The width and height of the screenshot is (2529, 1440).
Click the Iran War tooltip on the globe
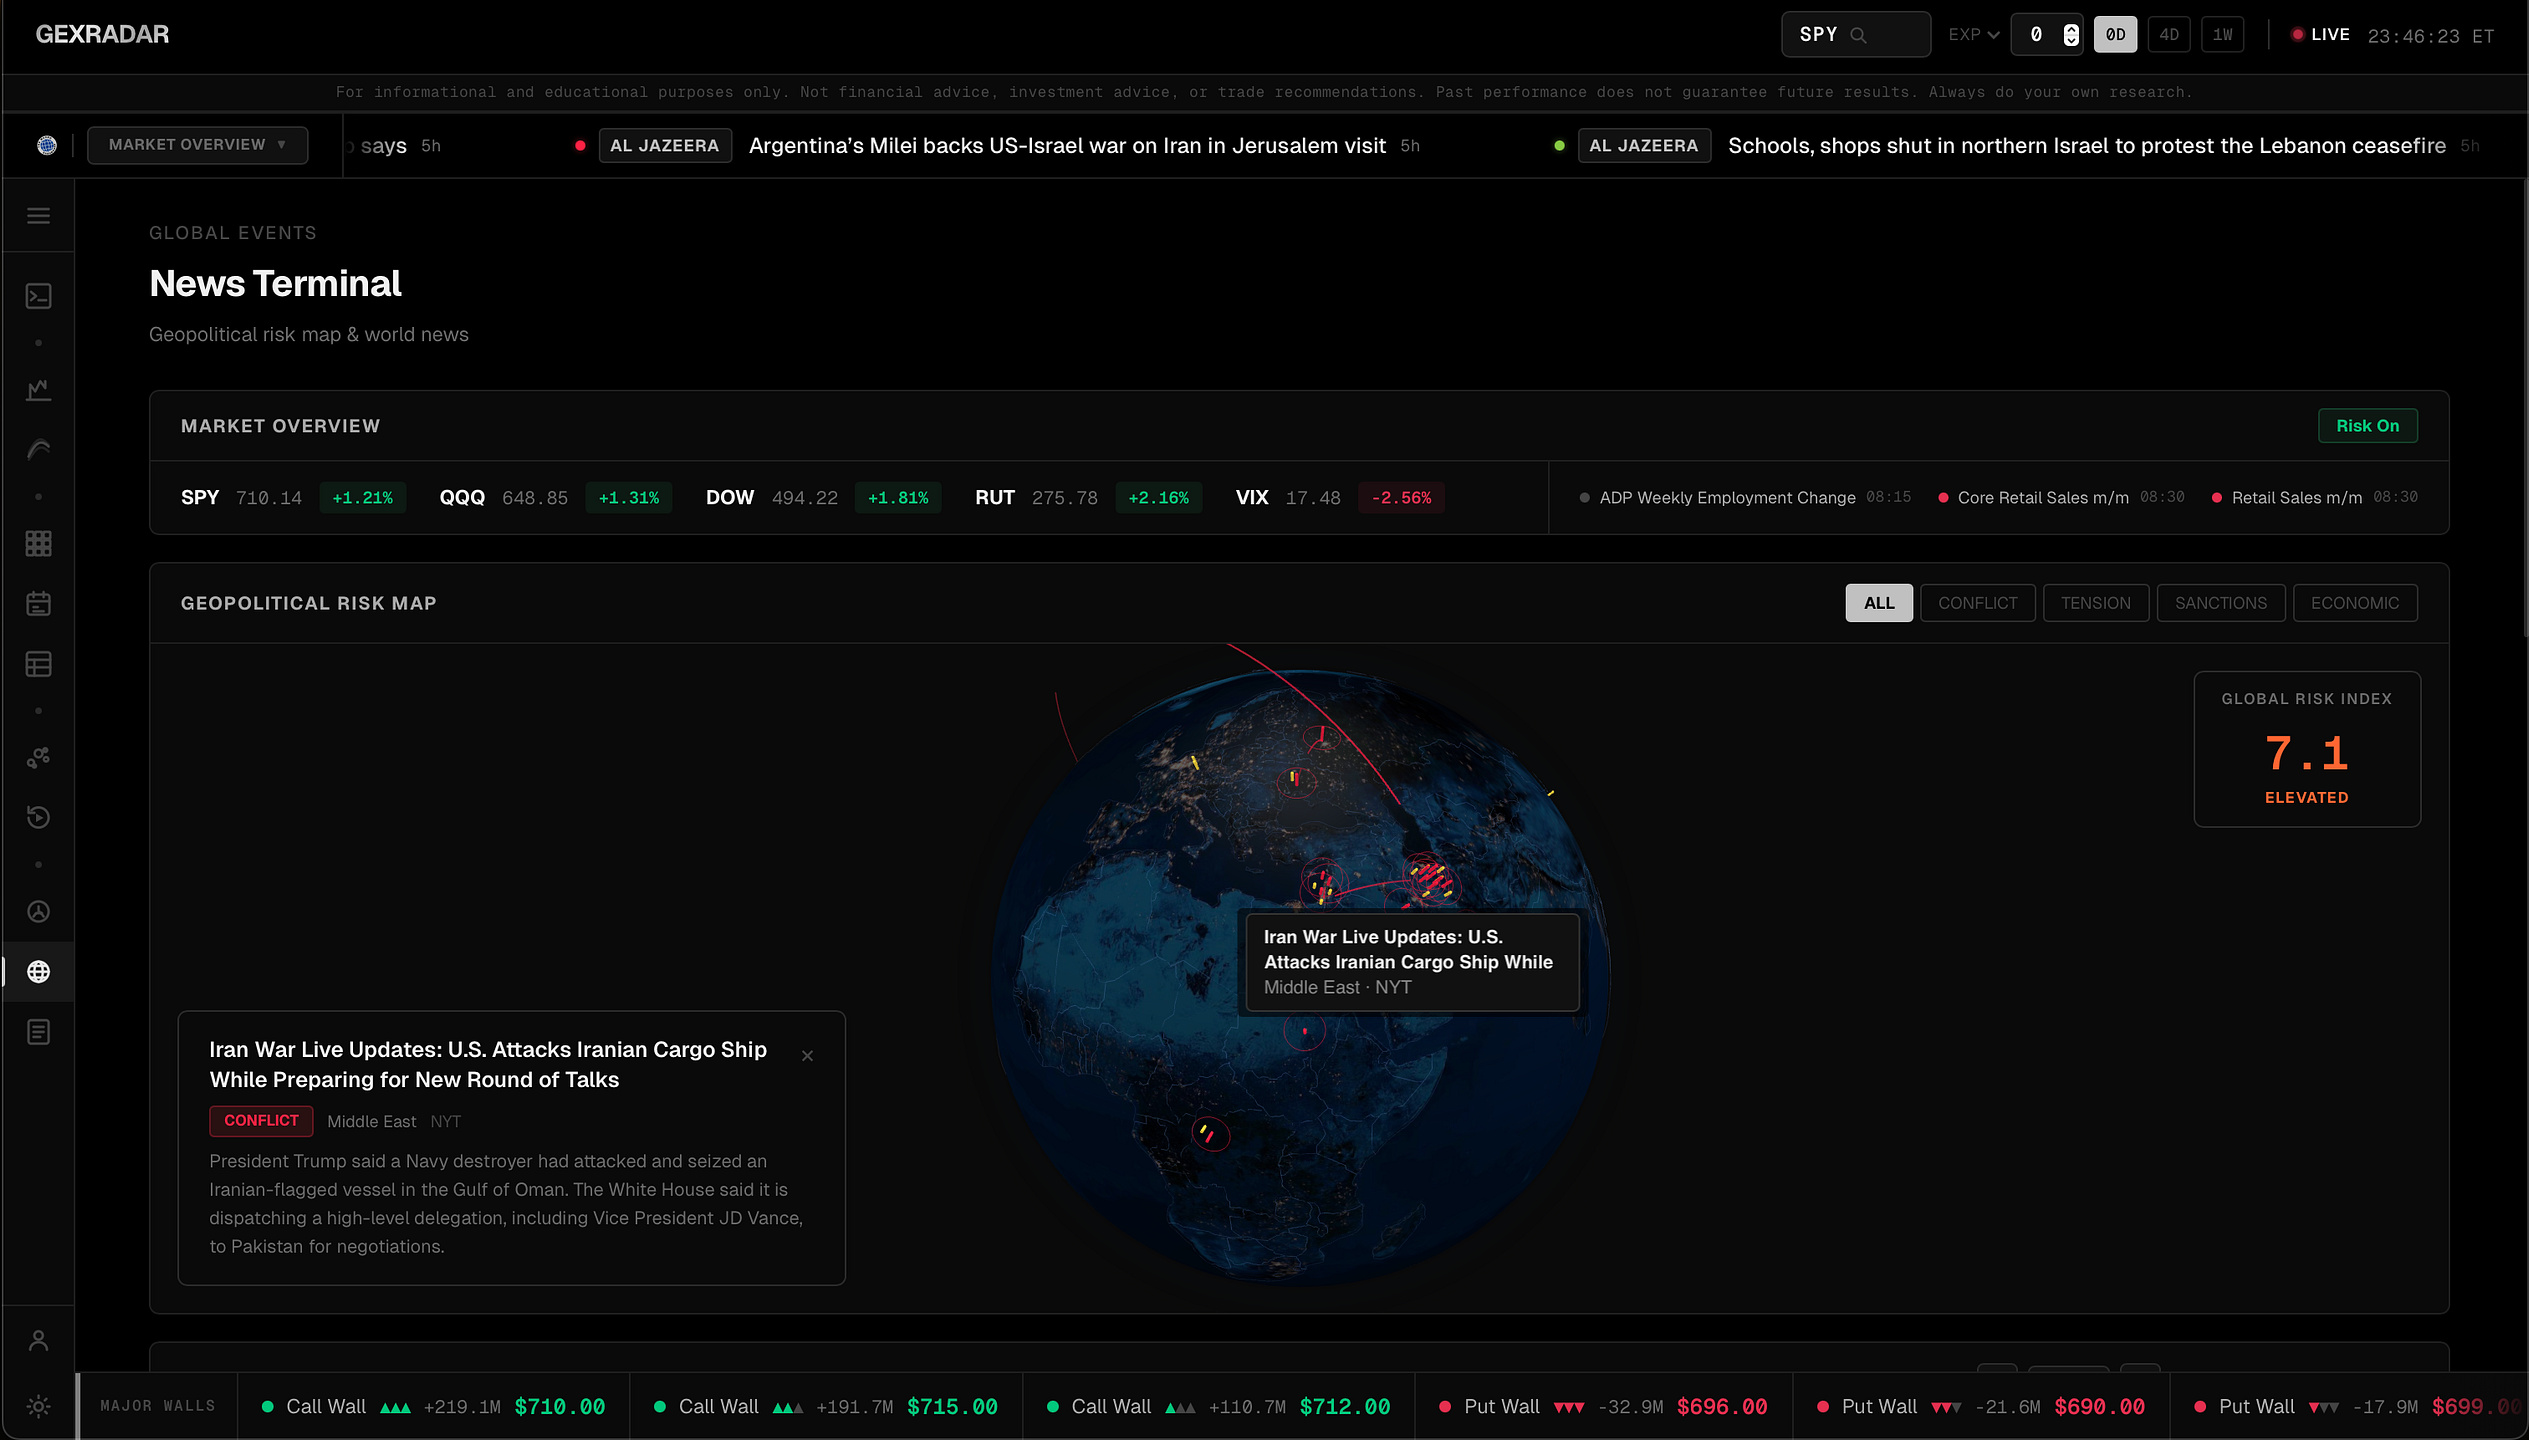pos(1412,962)
